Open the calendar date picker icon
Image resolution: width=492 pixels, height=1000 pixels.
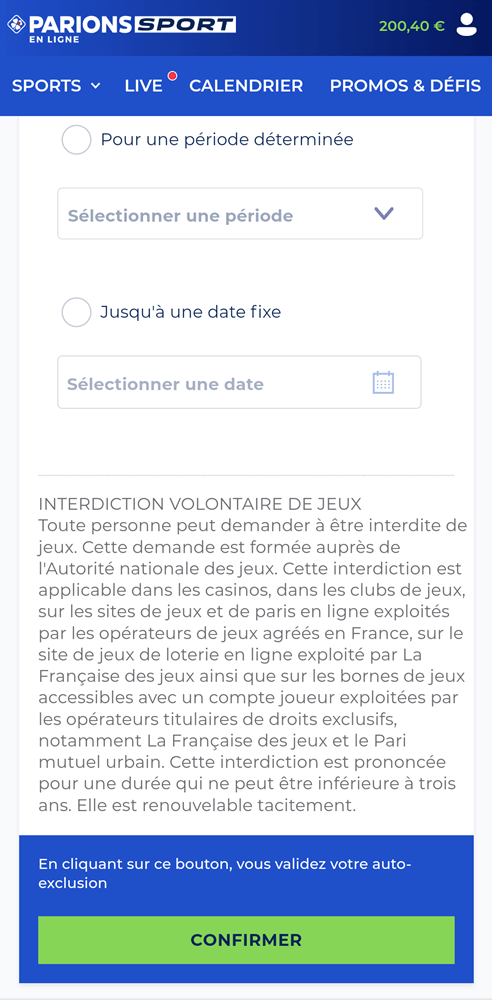(383, 383)
